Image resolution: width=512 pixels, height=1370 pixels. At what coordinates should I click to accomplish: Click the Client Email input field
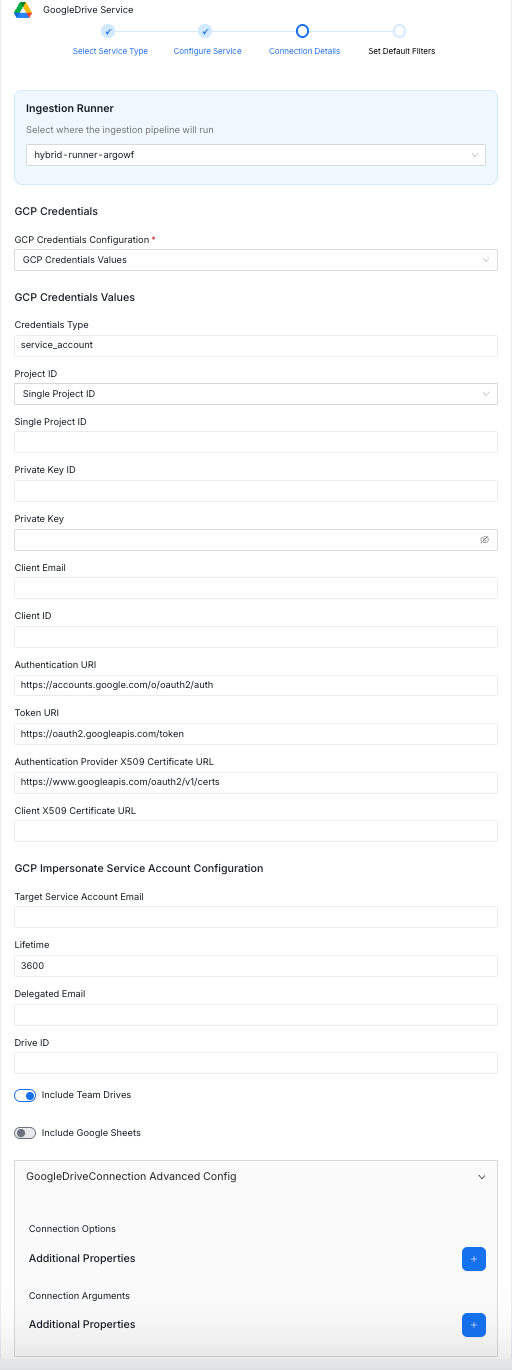[x=256, y=588]
